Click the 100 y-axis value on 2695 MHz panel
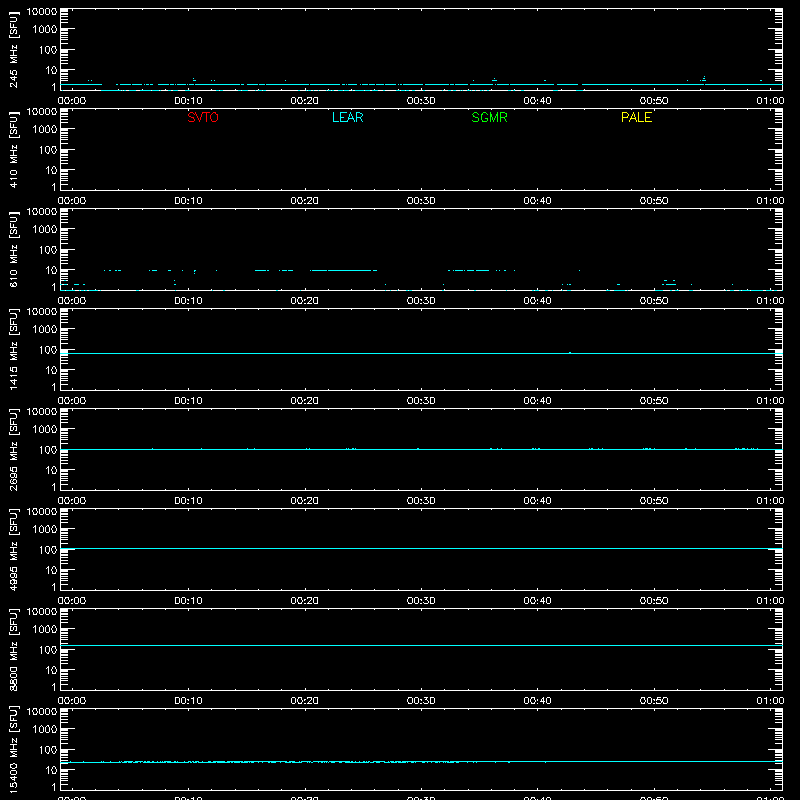 click(x=48, y=450)
